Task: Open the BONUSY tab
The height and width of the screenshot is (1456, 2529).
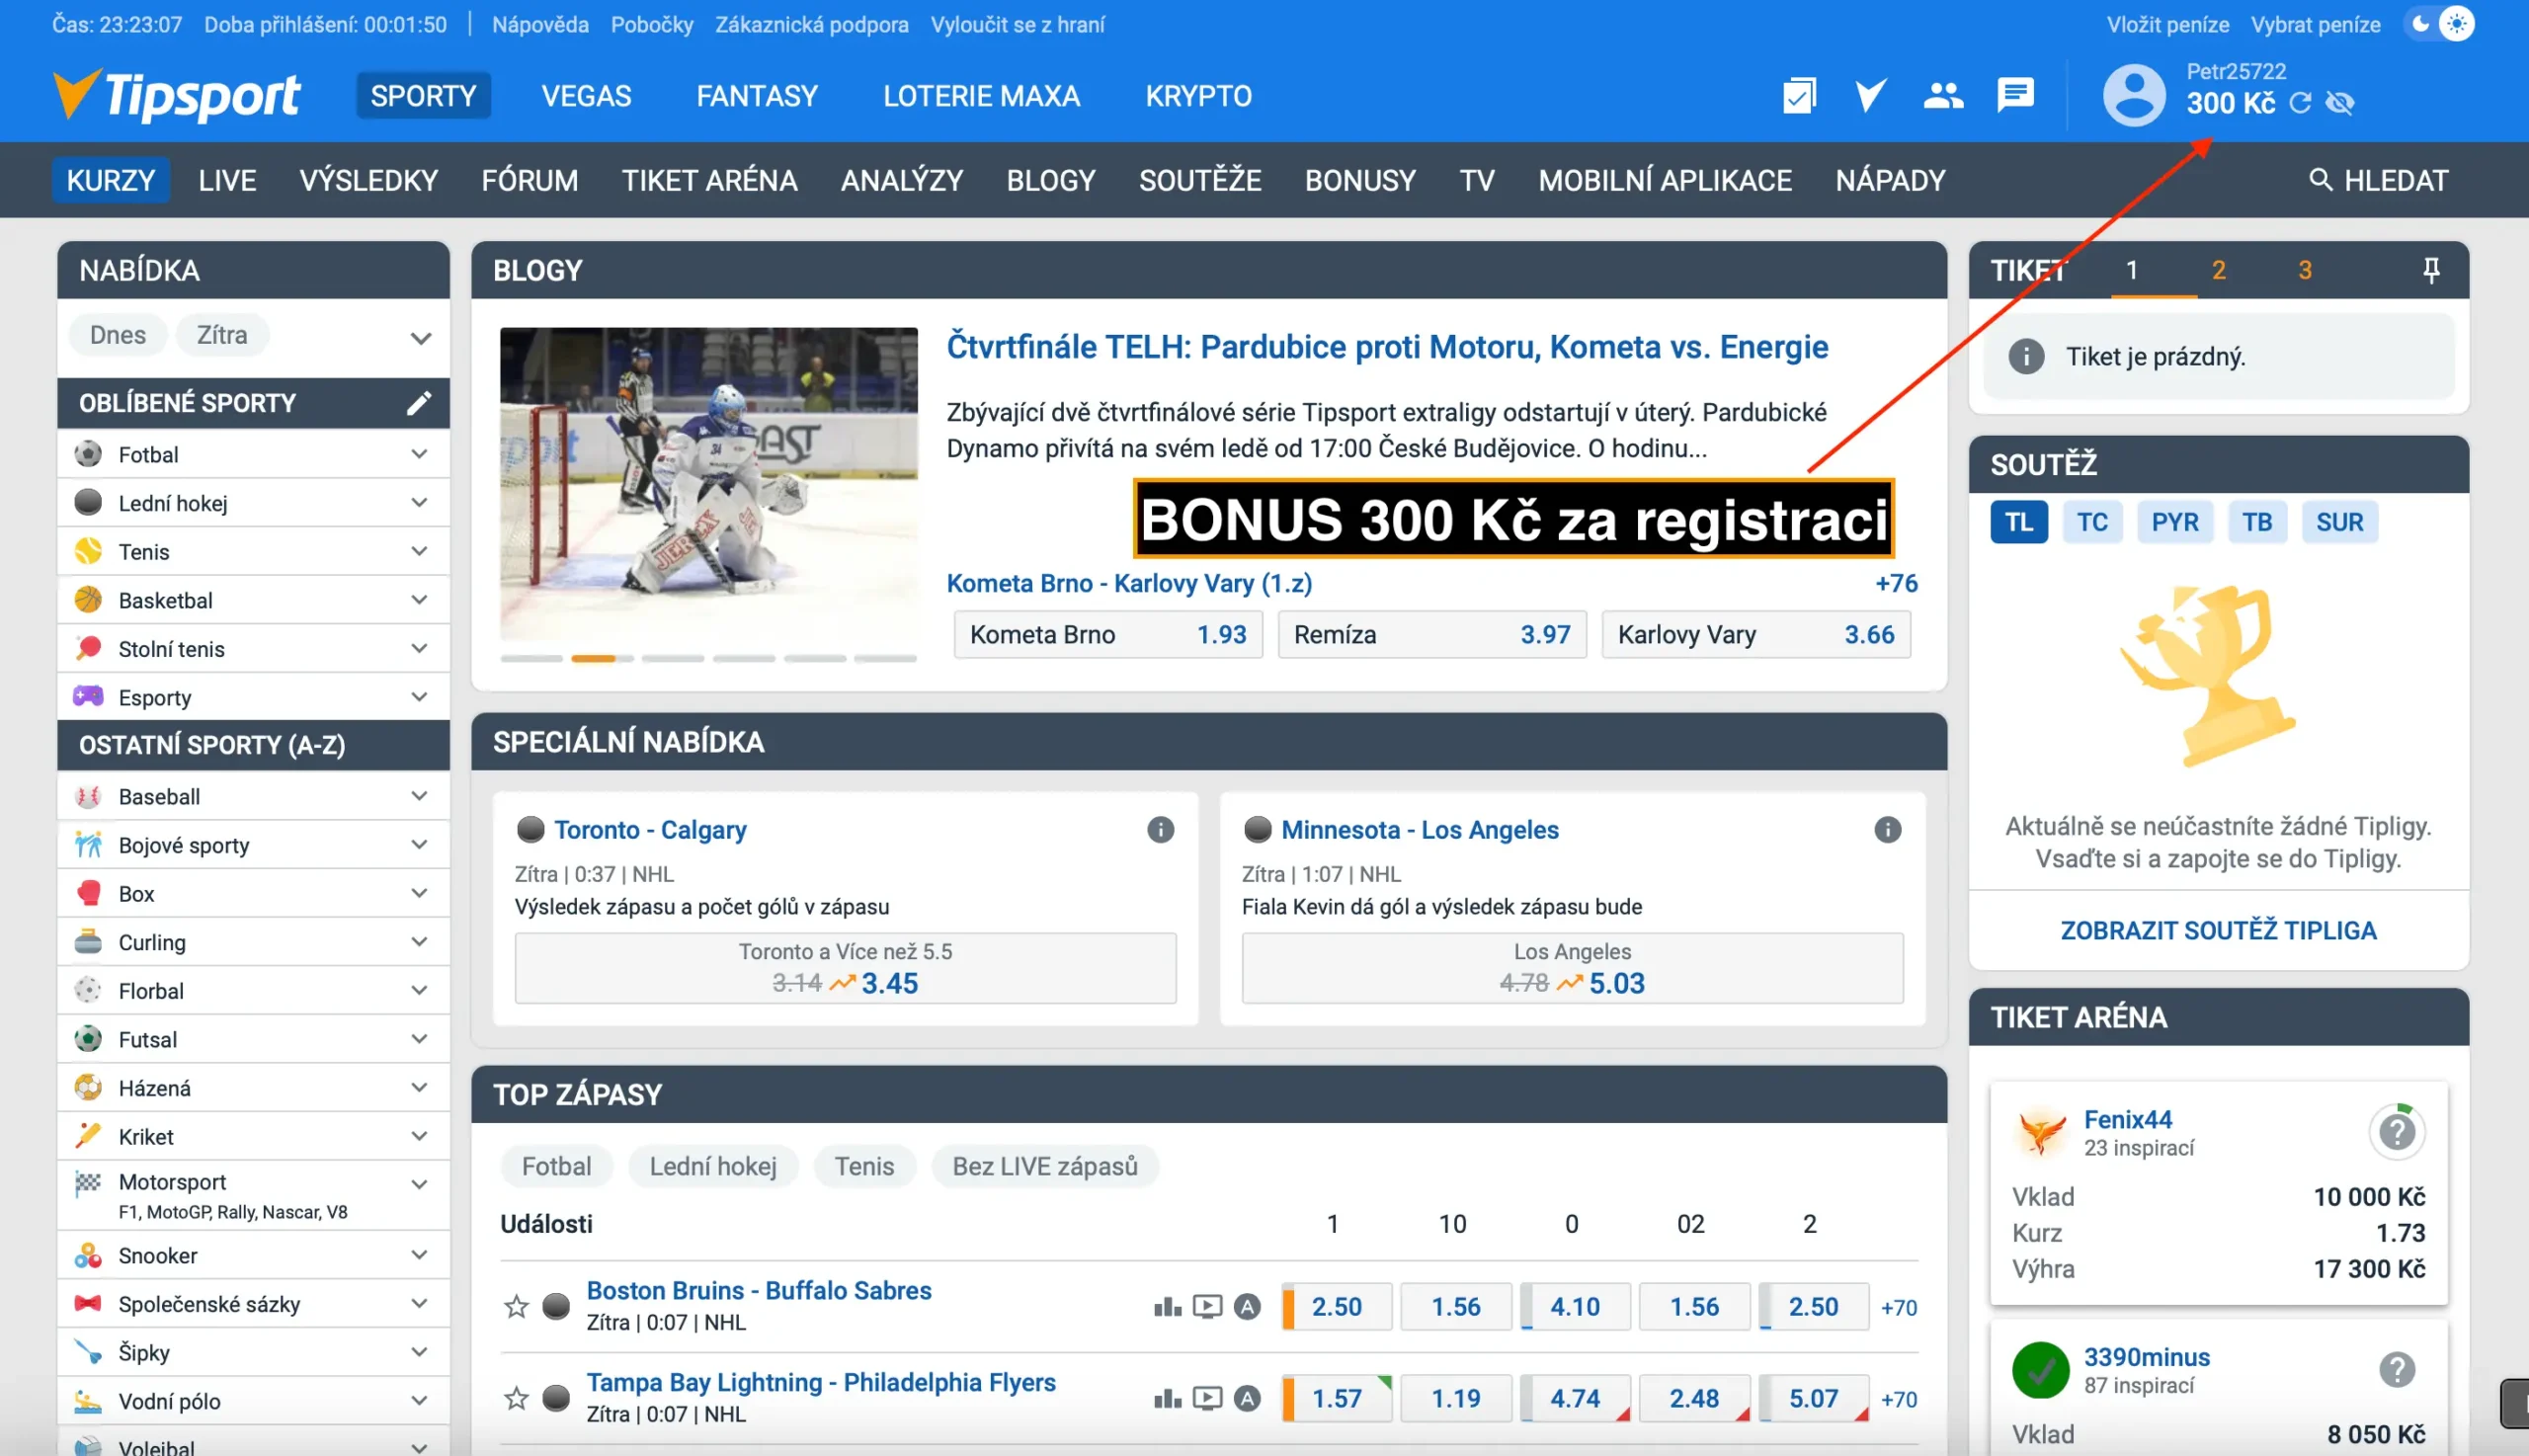Action: (x=1360, y=180)
